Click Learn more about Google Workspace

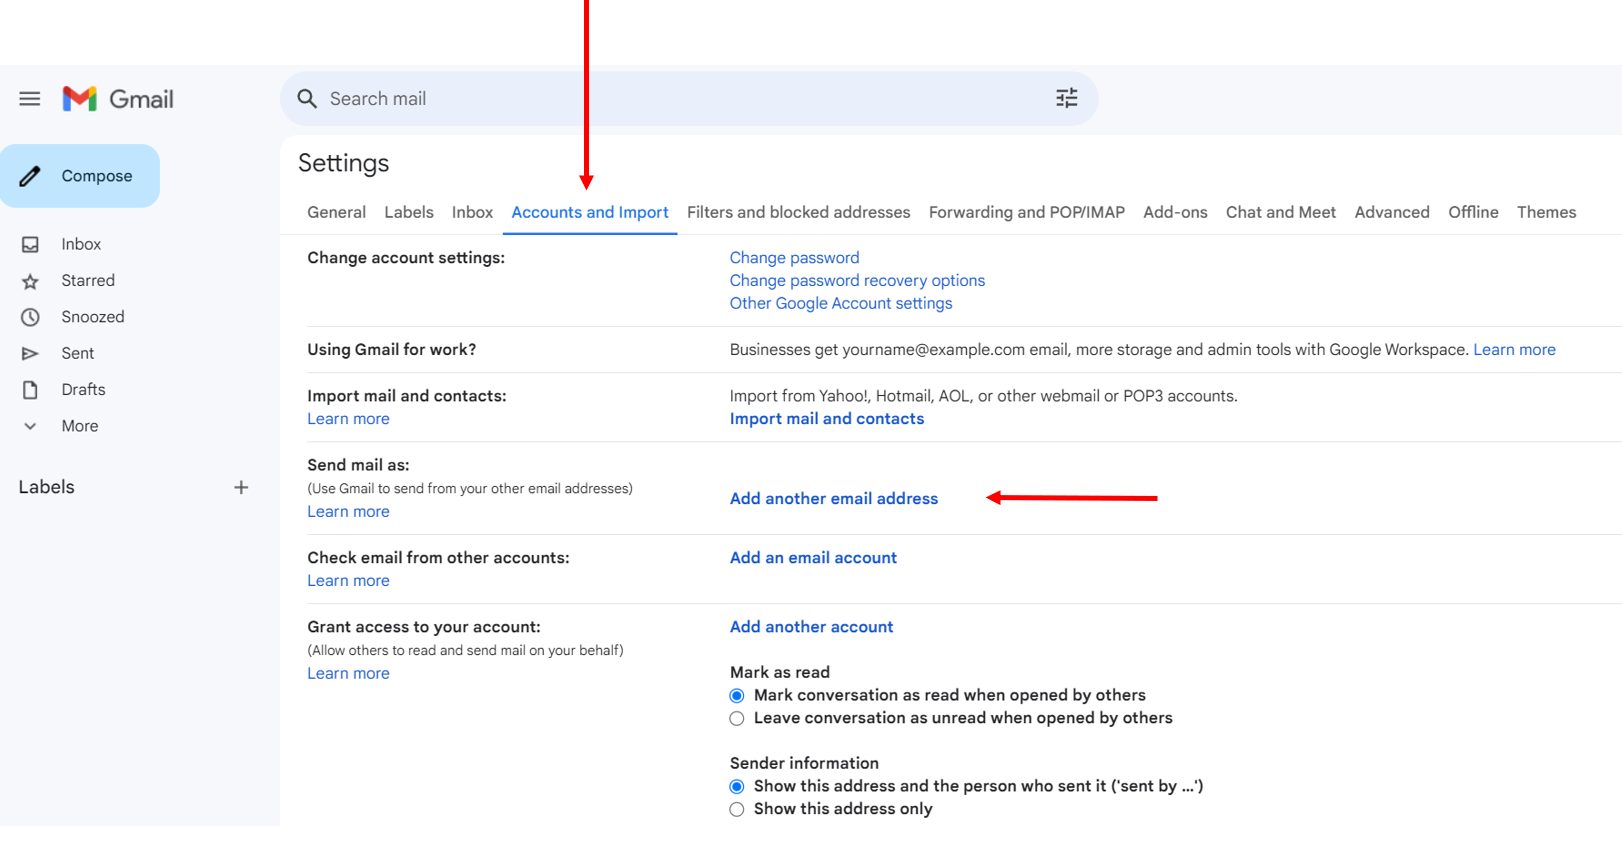1514,350
